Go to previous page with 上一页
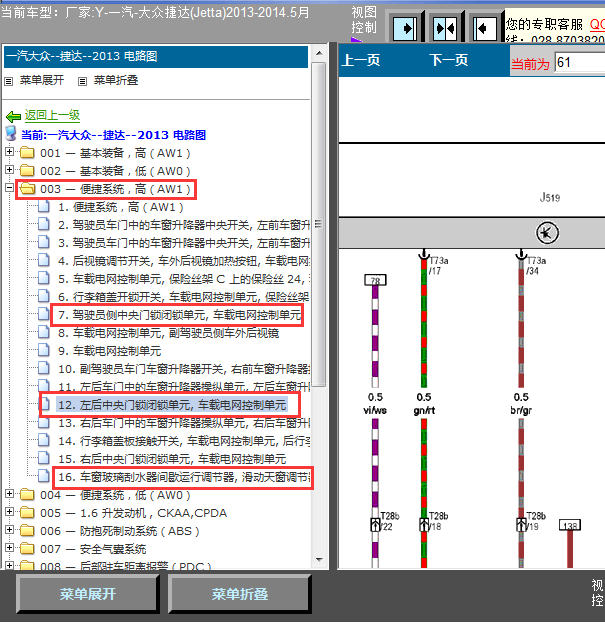This screenshot has height=624, width=605. pos(361,60)
